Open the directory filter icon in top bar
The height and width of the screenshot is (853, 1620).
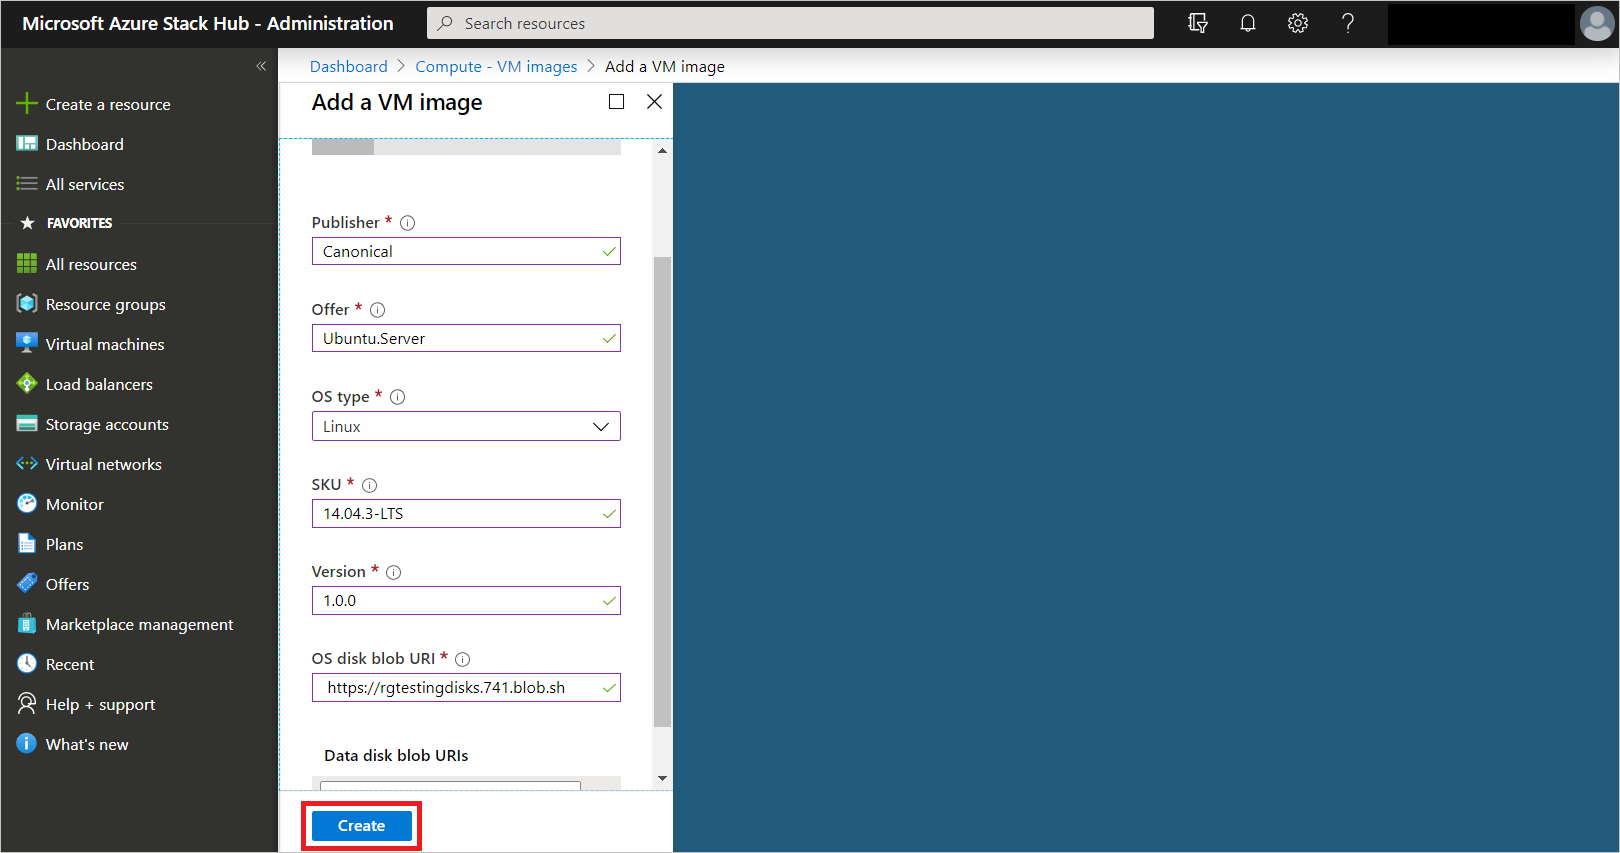pyautogui.click(x=1198, y=23)
